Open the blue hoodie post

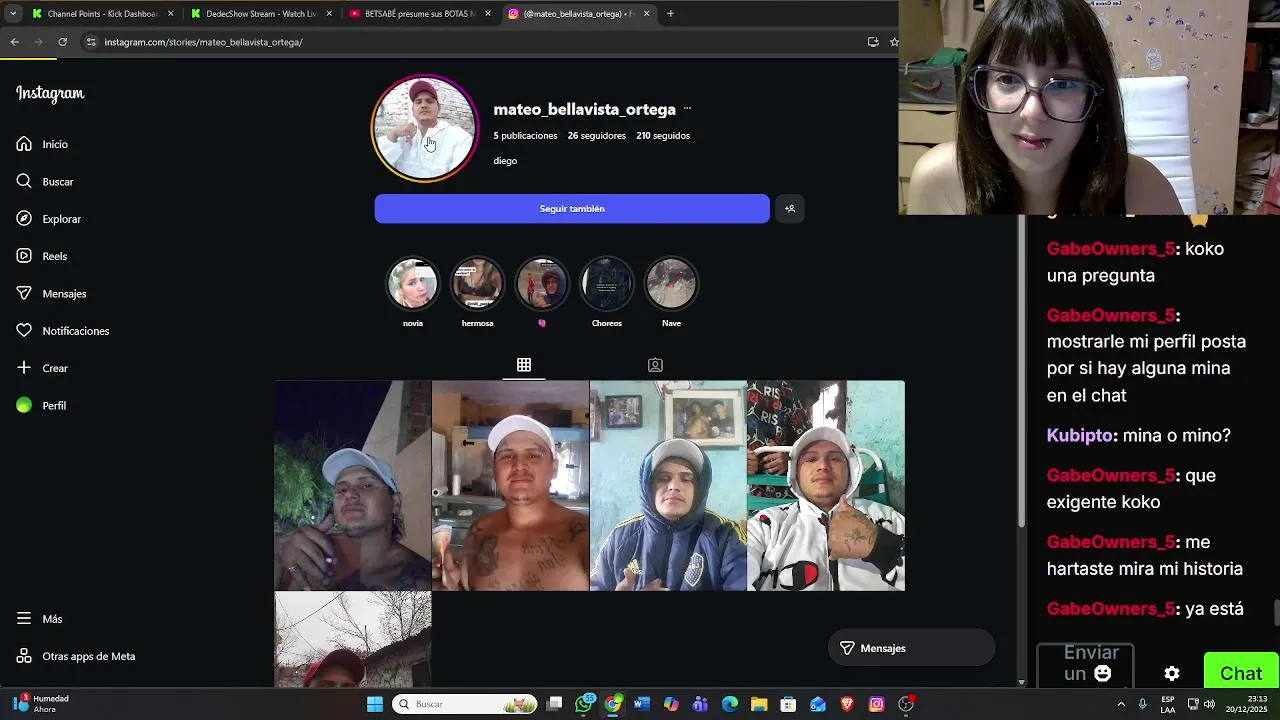[668, 485]
